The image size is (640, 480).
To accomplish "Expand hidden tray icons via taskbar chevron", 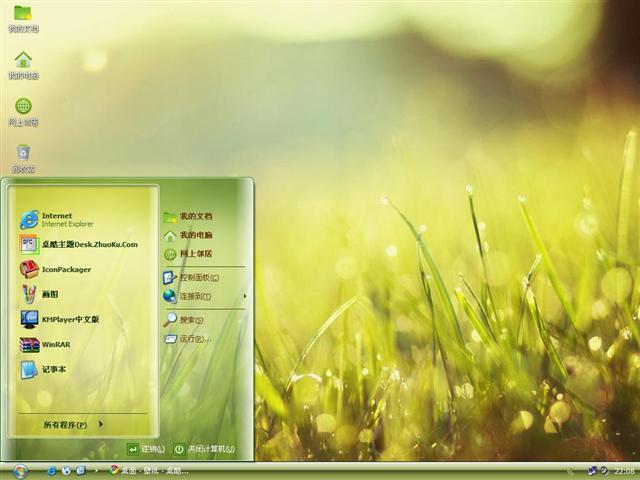I will 570,470.
